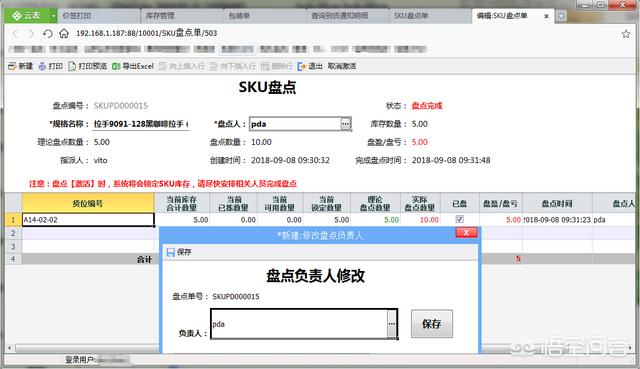Click 取消激活 in the toolbar
The width and height of the screenshot is (640, 369).
click(x=342, y=66)
